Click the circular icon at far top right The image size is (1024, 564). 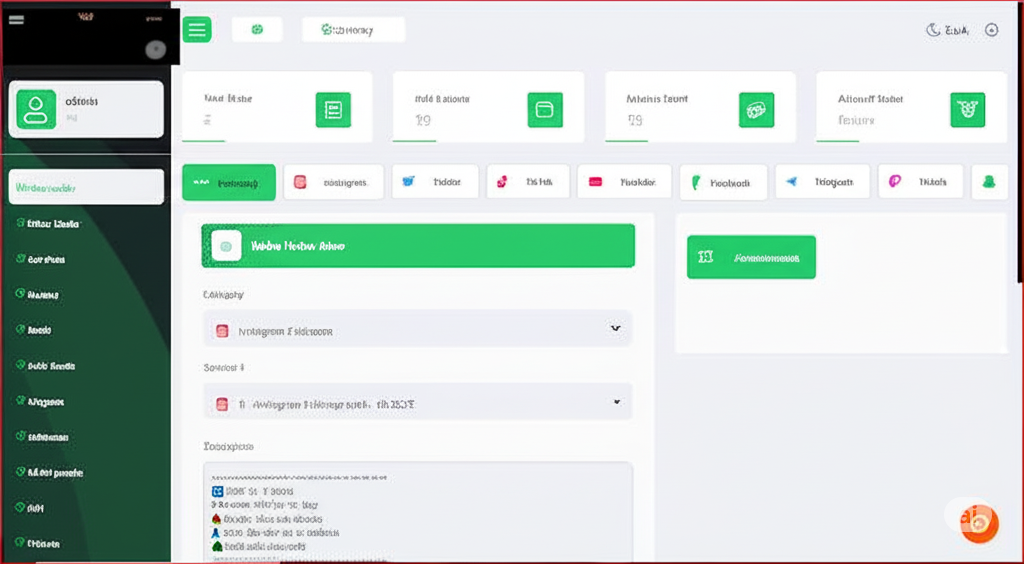[991, 30]
